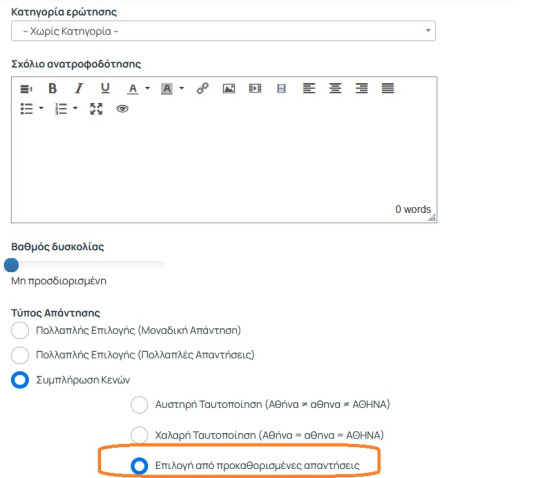Apply italic formatting in feedback editor
550x478 pixels.
tap(79, 88)
